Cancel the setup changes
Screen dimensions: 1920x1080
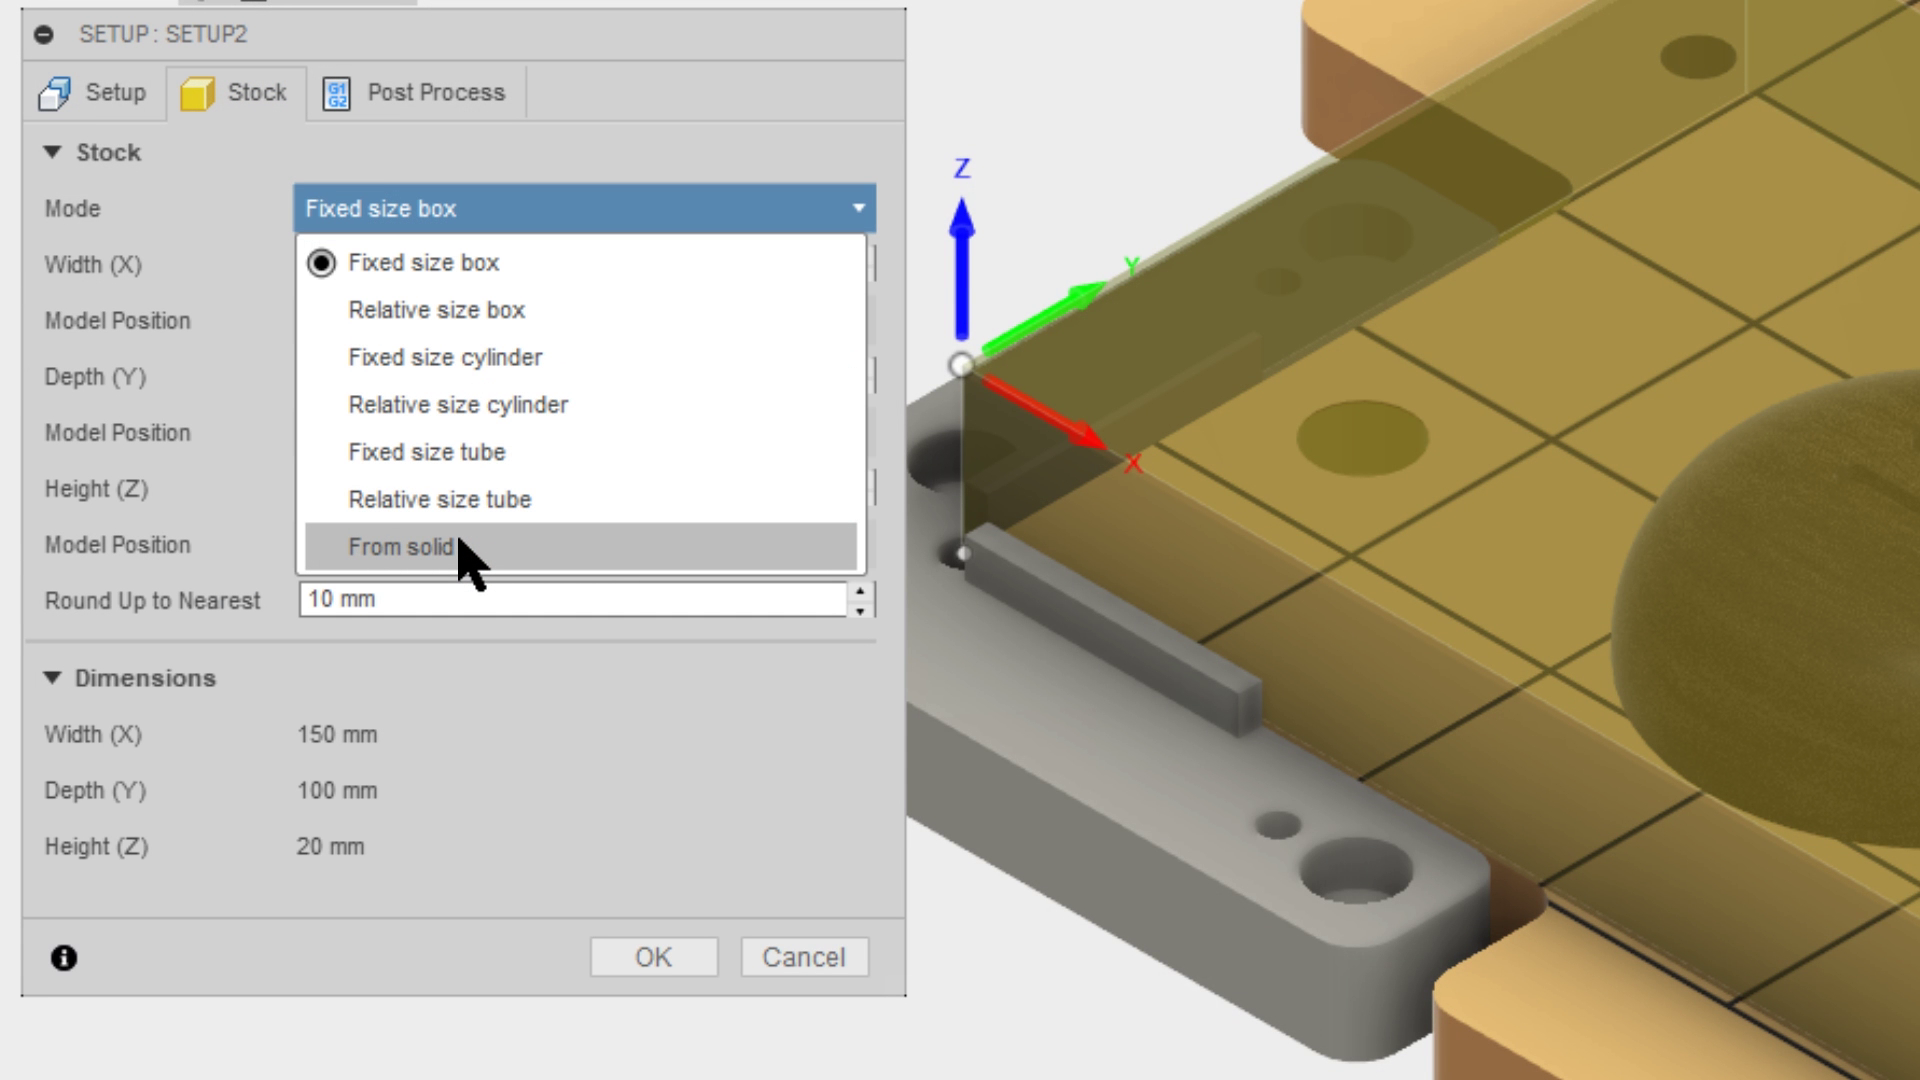804,956
